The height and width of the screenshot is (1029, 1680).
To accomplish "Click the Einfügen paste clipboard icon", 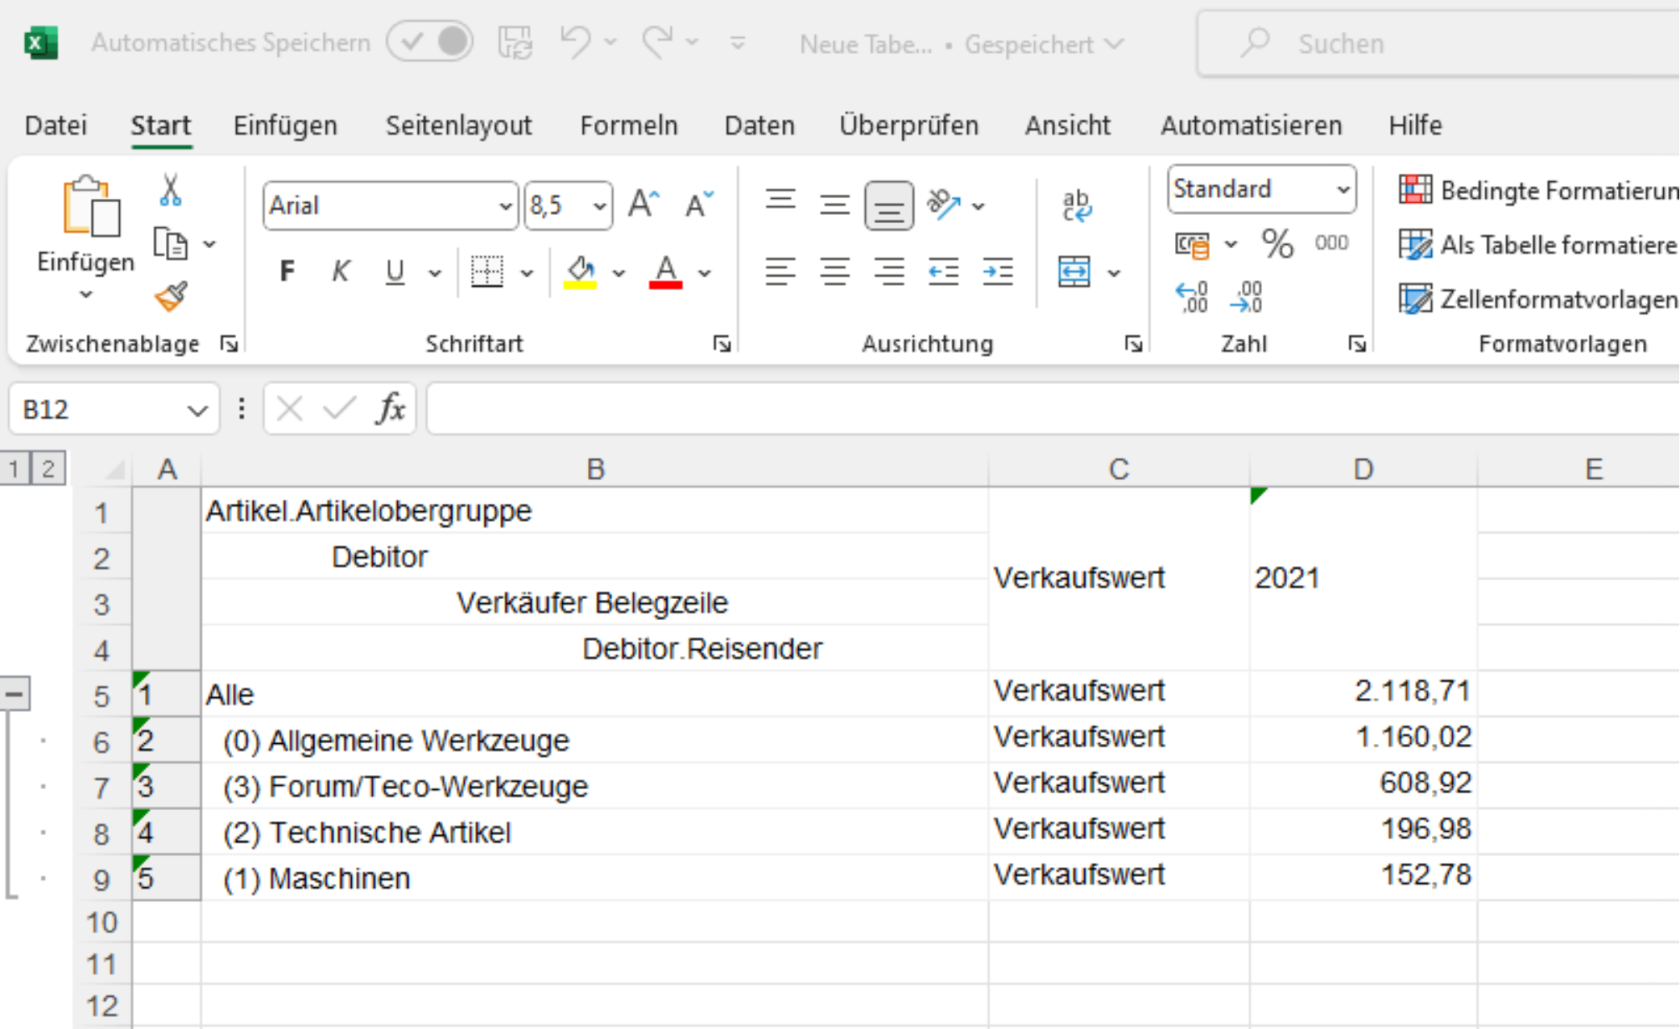I will coord(91,207).
